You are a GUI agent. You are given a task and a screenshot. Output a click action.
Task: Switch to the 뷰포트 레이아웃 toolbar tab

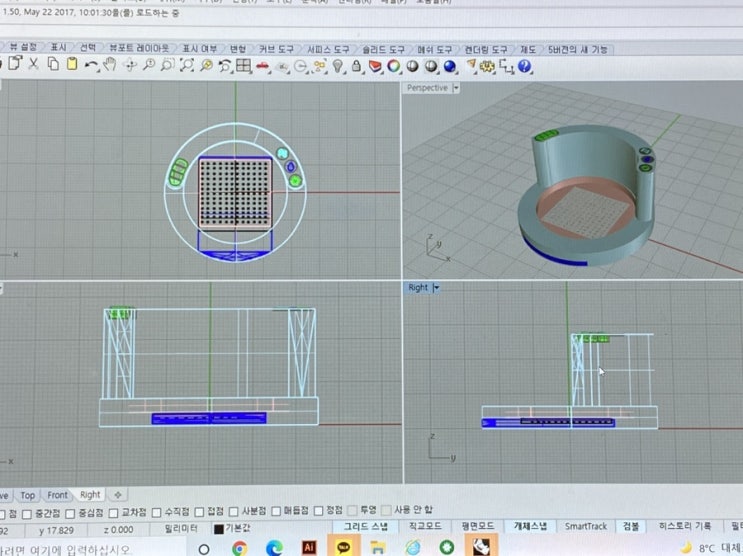tap(139, 48)
